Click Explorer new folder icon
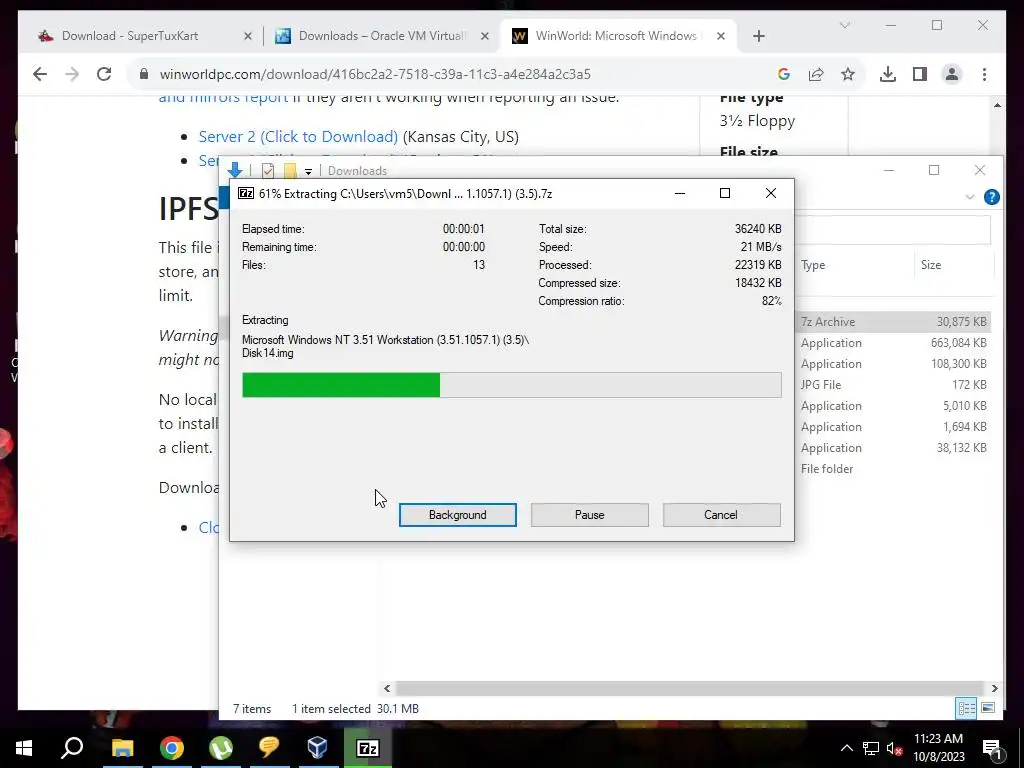 (290, 170)
